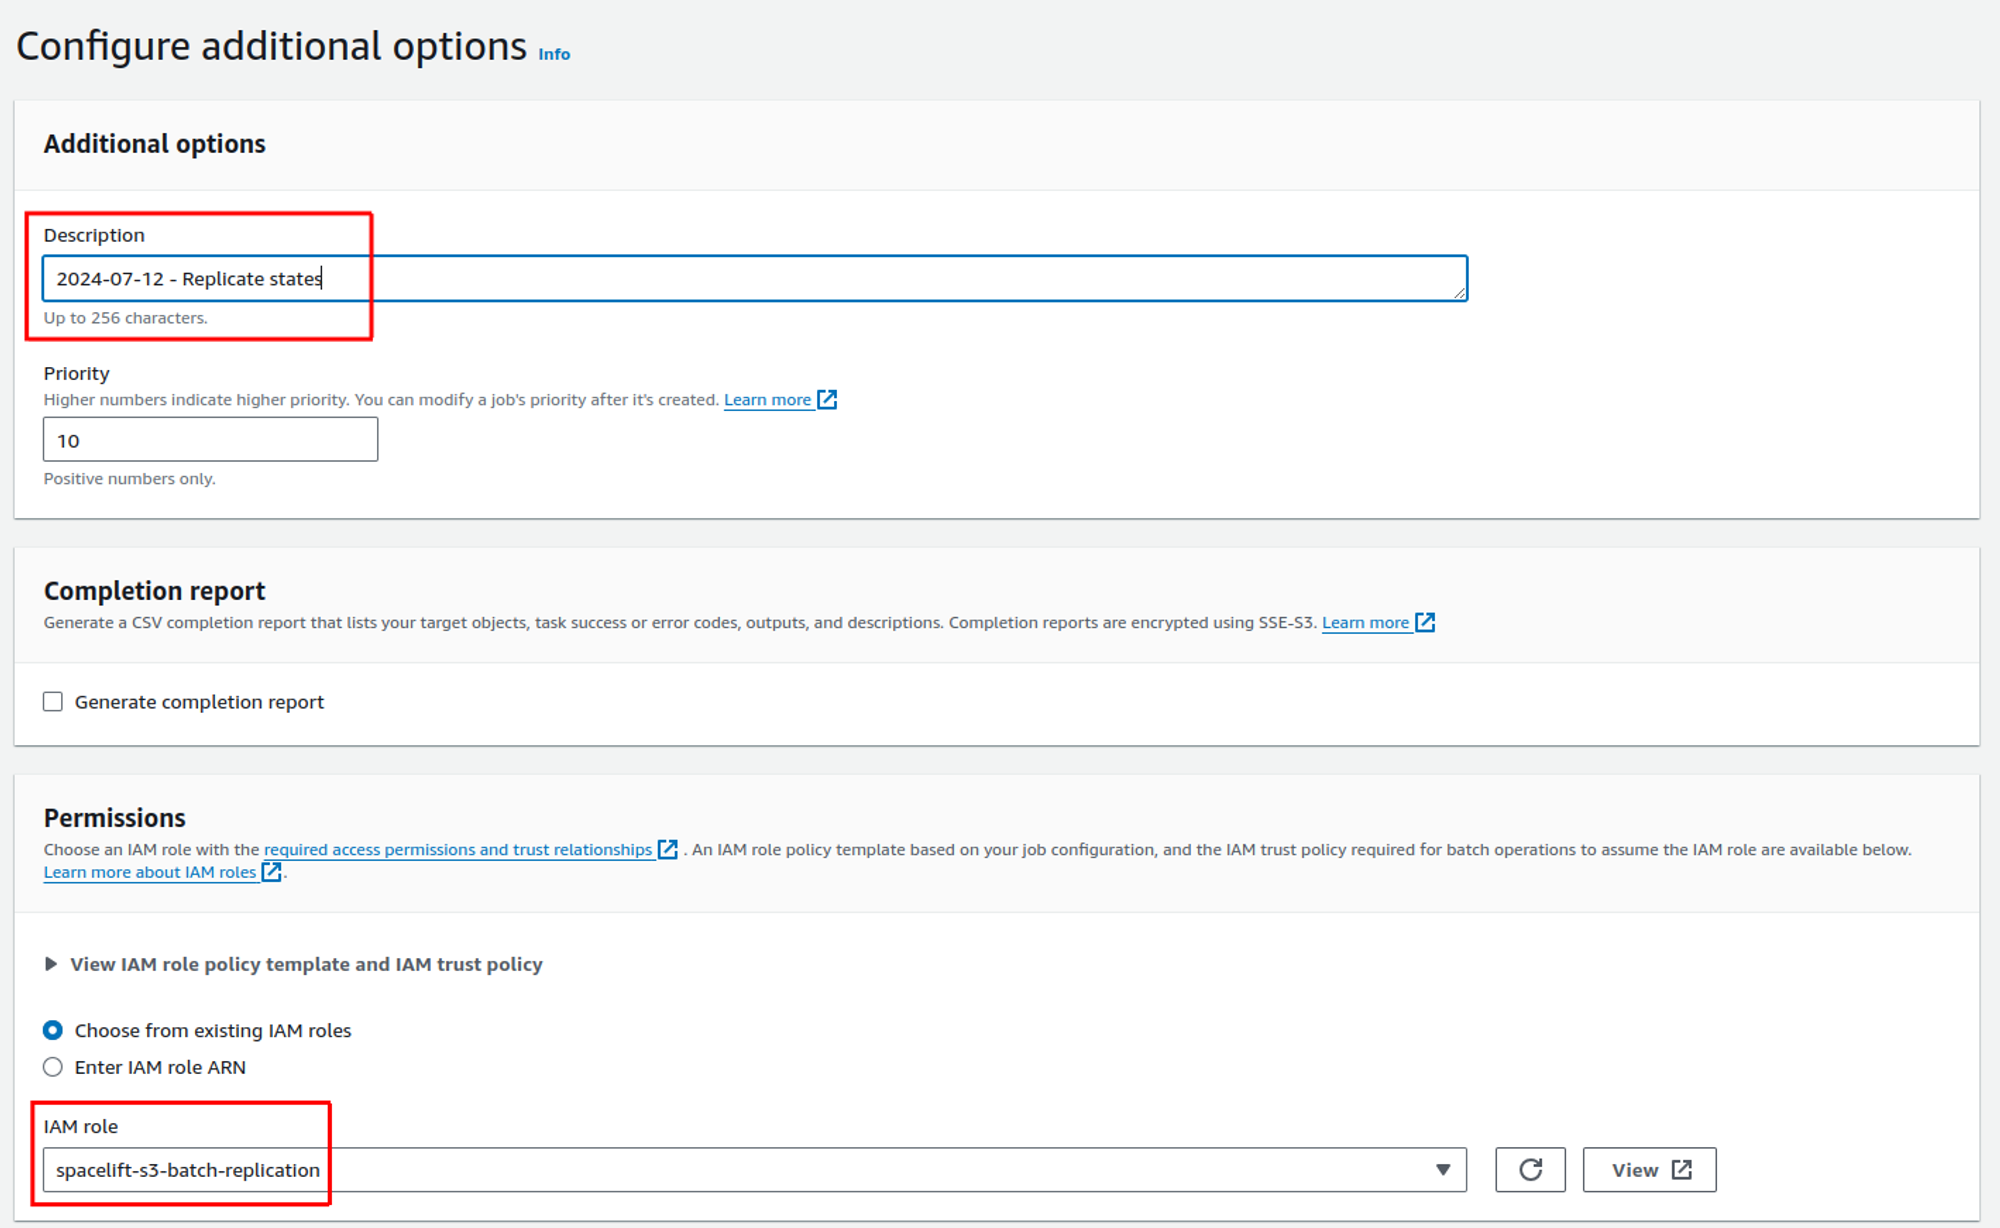
Task: Click the external-link icon inside the View button
Action: click(1684, 1169)
